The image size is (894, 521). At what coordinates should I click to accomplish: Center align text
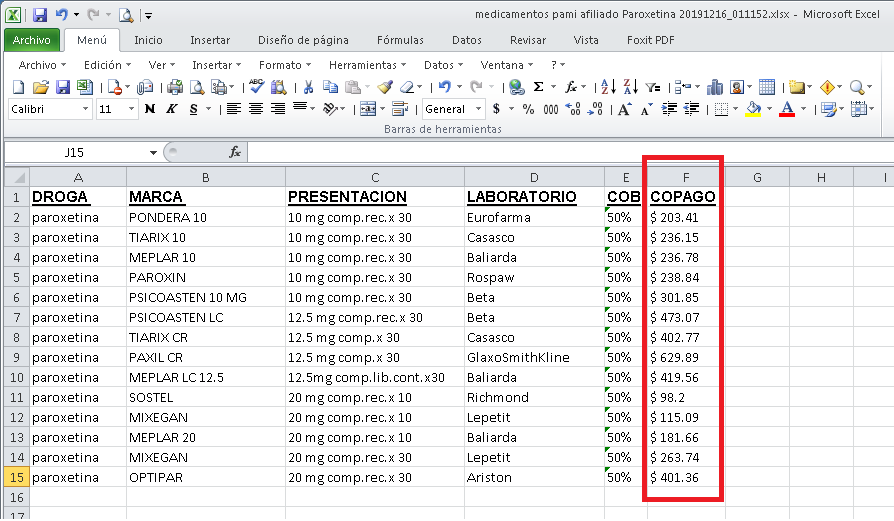point(255,109)
